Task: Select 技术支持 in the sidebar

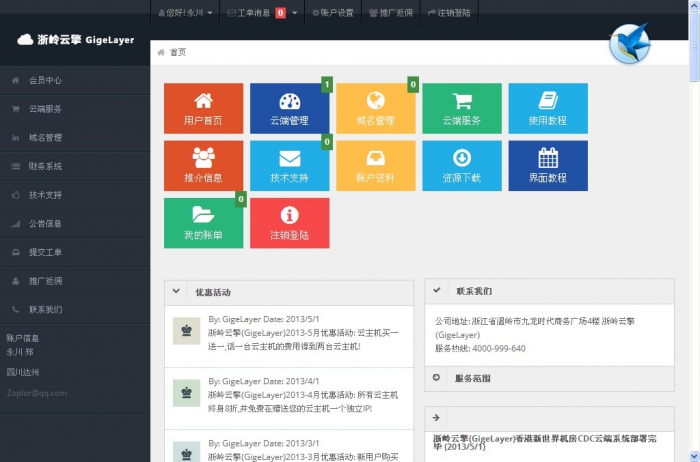Action: [x=75, y=195]
